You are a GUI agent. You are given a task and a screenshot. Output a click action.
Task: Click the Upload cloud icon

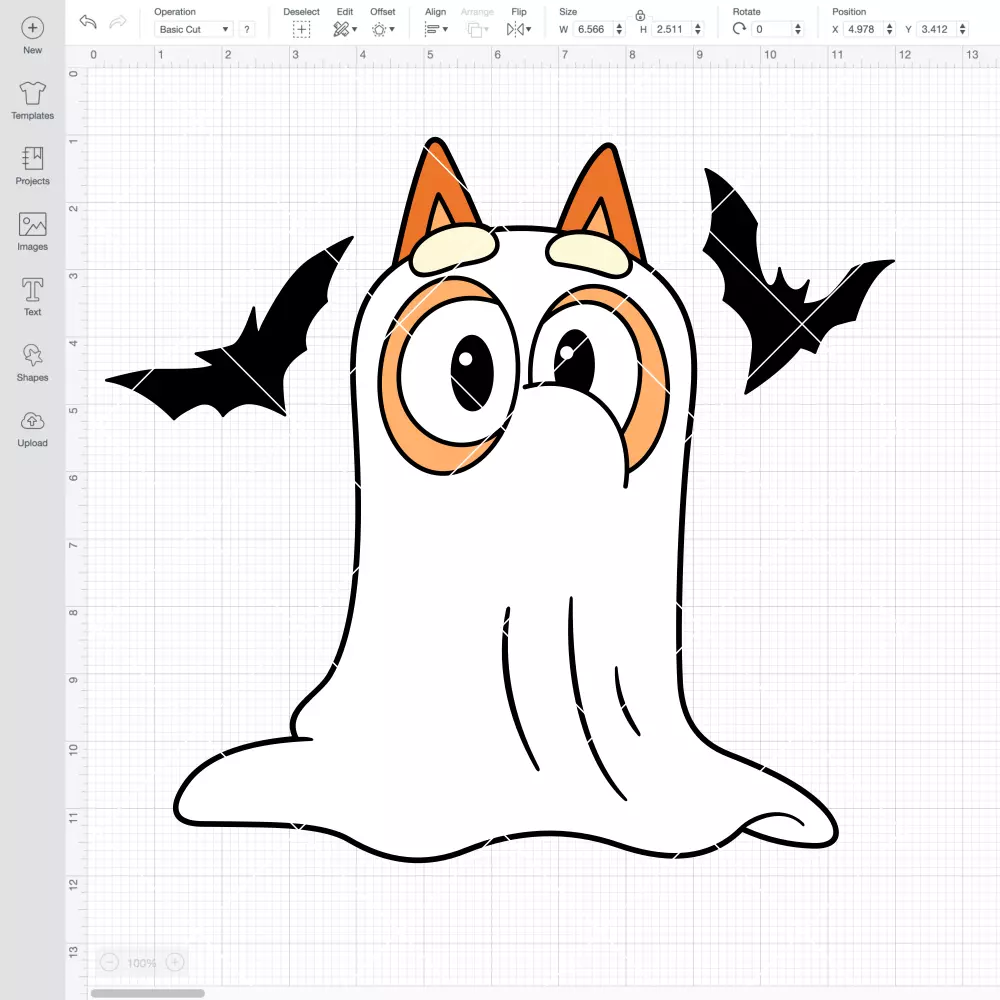pos(33,421)
